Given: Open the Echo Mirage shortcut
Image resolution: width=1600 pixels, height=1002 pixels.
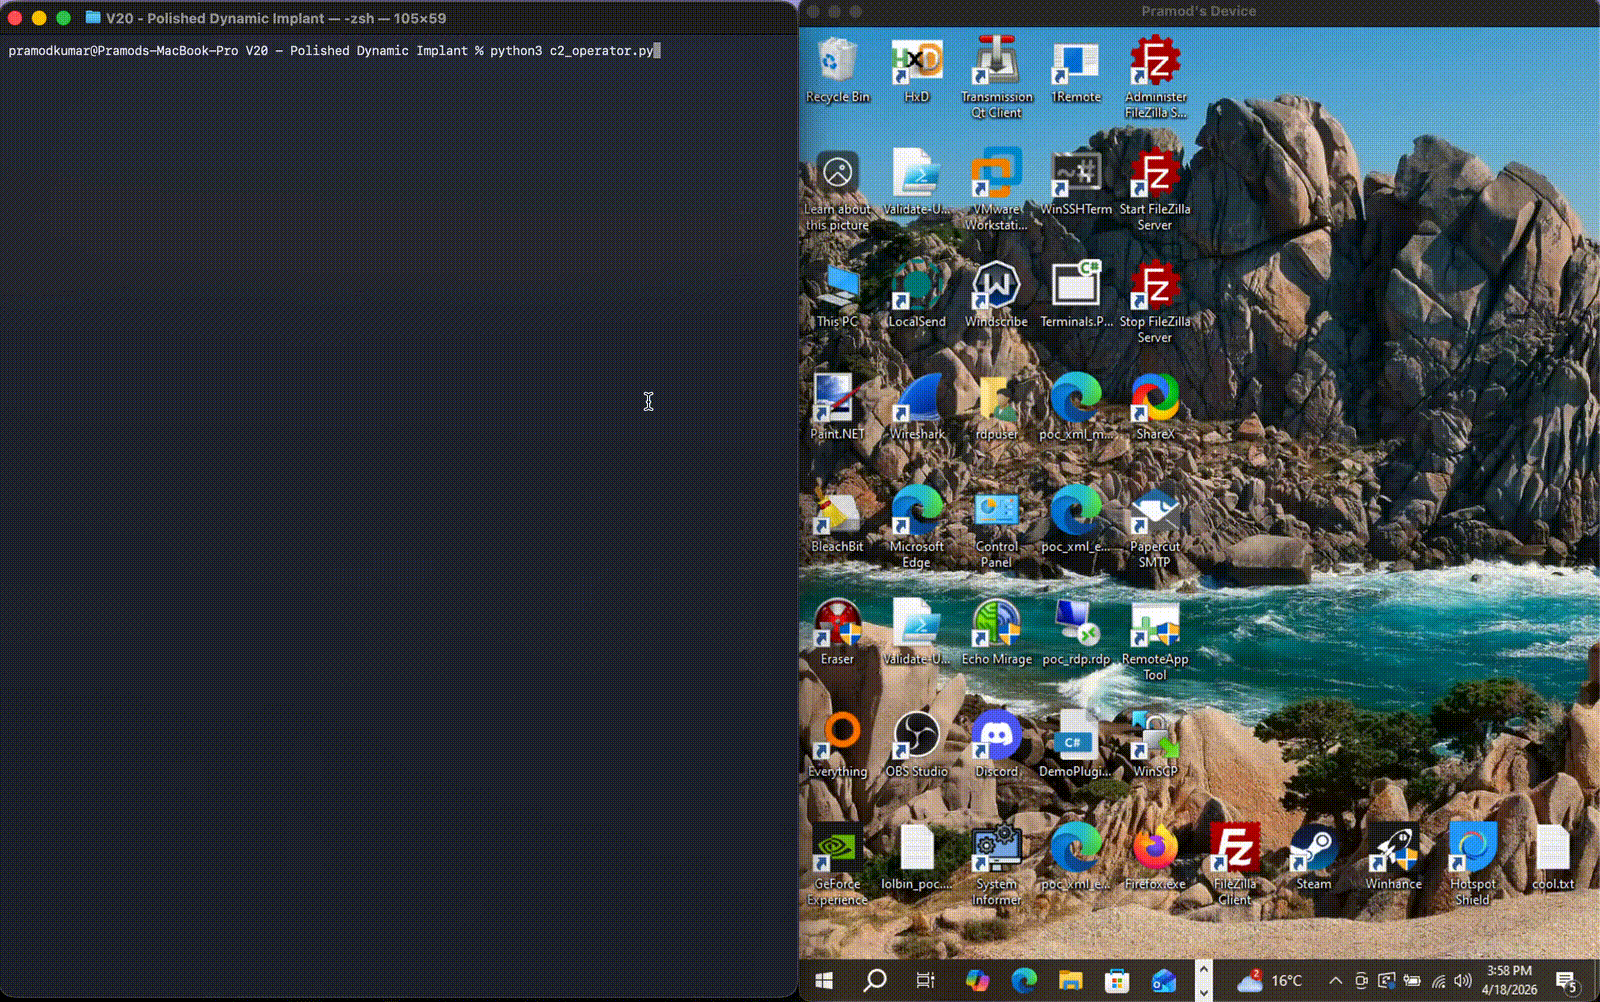Looking at the screenshot, I should point(996,632).
